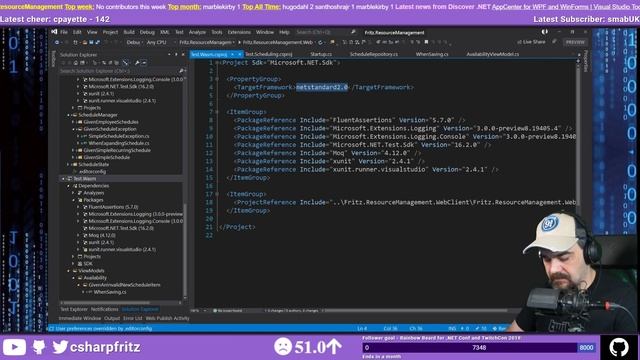Viewport: 640px width, 360px height.
Task: Open the Debug menu
Action: pos(147,32)
